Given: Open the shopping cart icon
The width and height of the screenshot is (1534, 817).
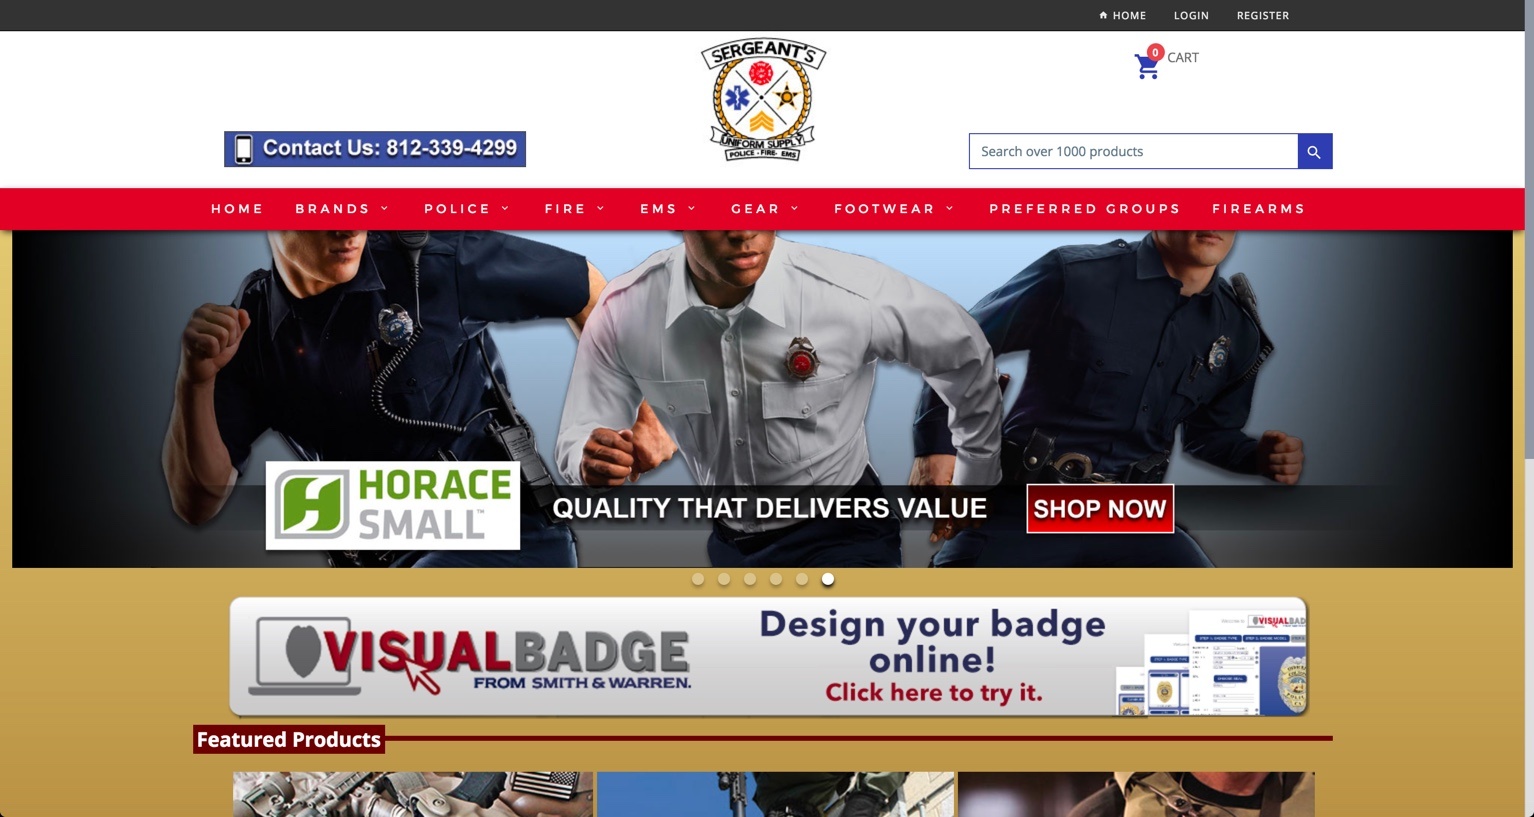Looking at the screenshot, I should 1146,67.
